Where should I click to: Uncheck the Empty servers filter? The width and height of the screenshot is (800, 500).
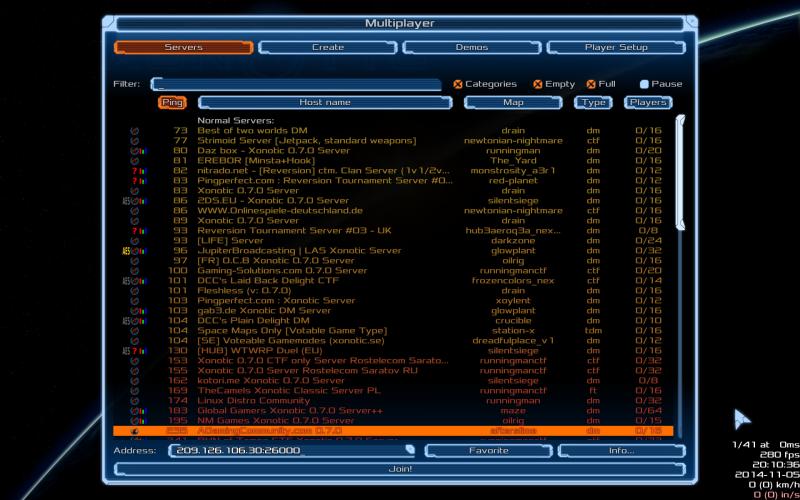pos(537,84)
